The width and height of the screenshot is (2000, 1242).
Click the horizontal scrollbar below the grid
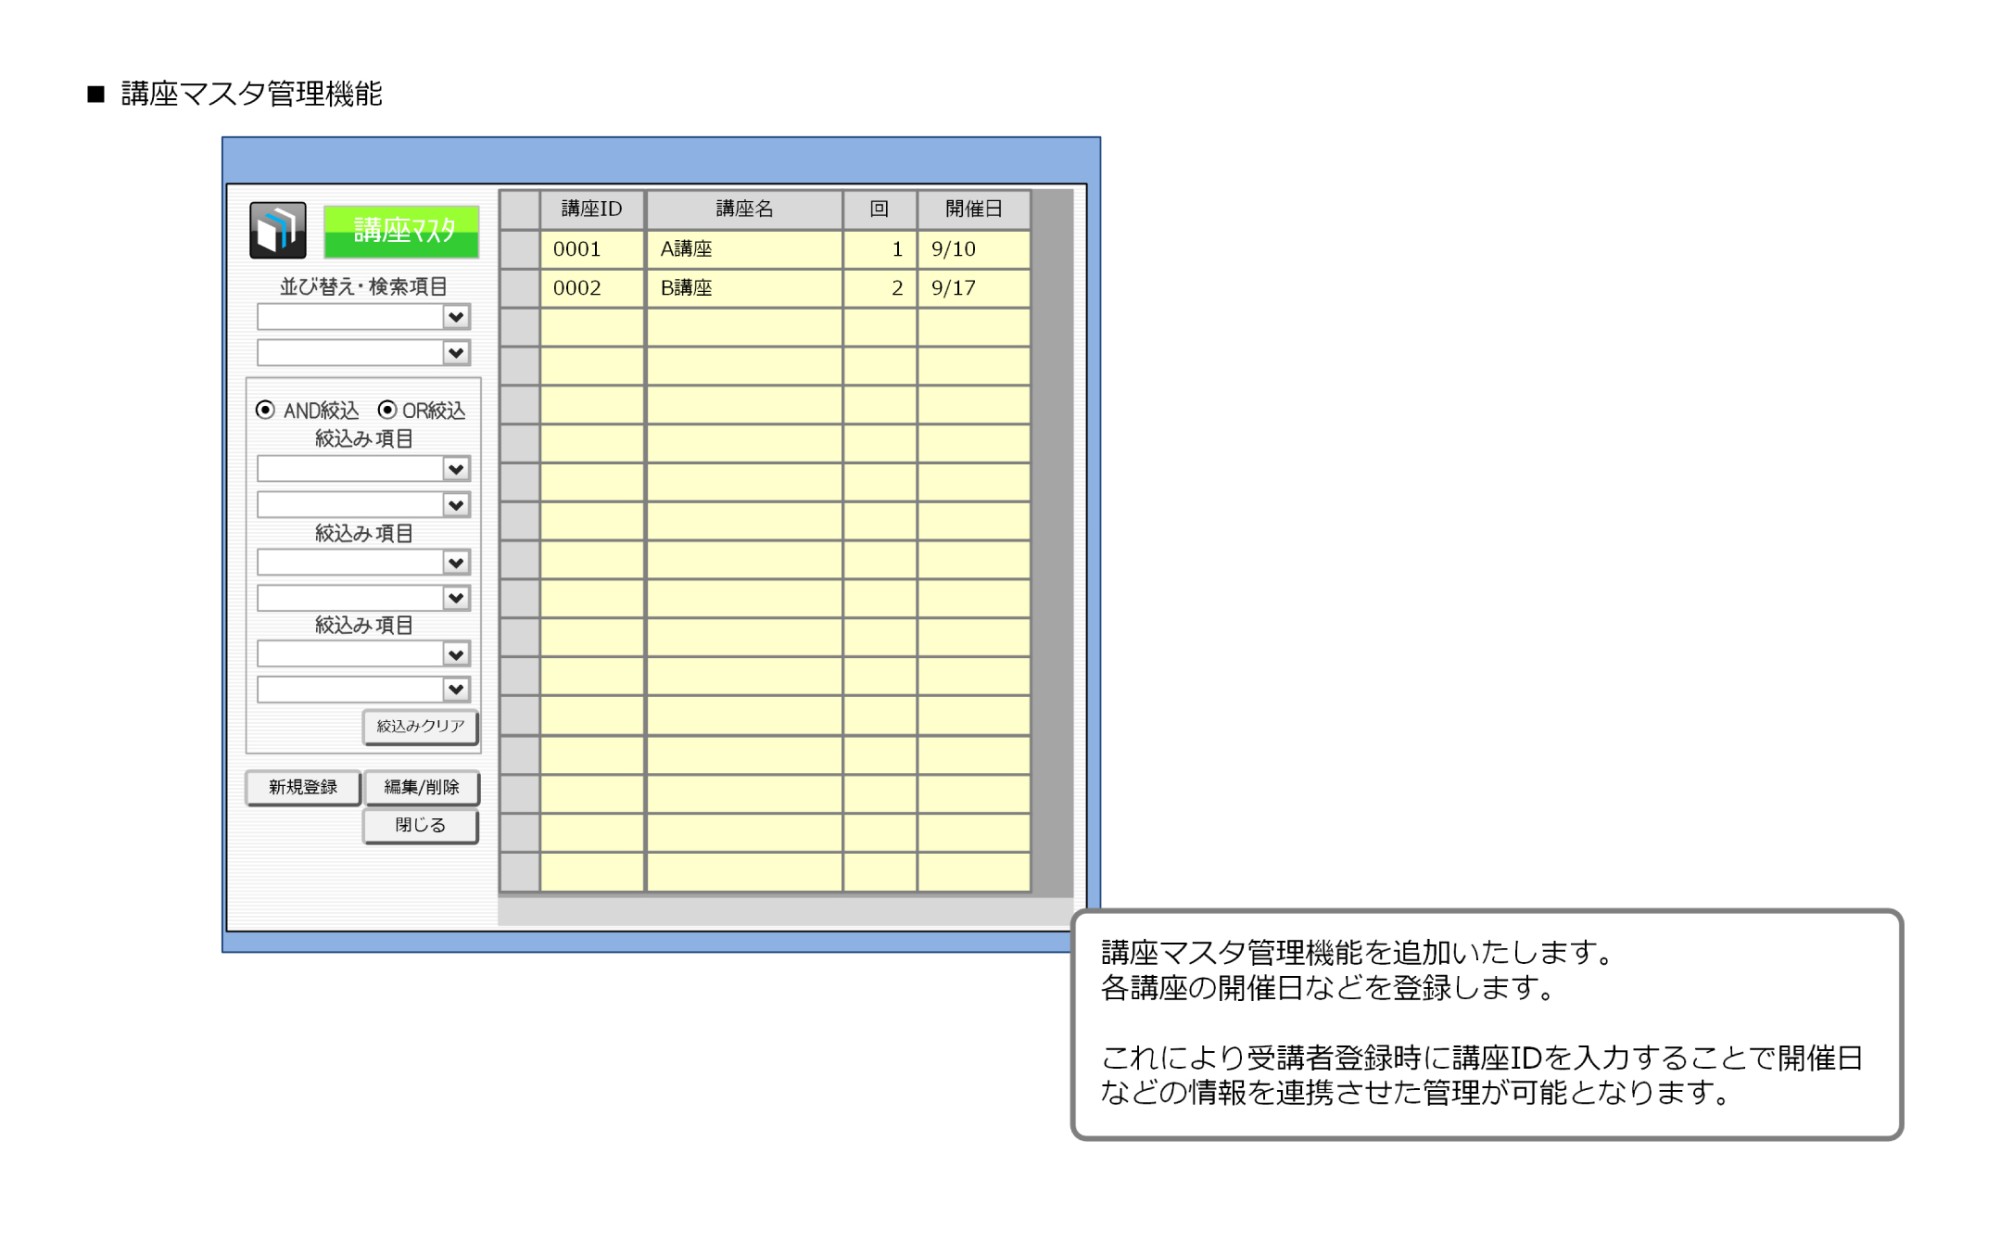(x=786, y=911)
